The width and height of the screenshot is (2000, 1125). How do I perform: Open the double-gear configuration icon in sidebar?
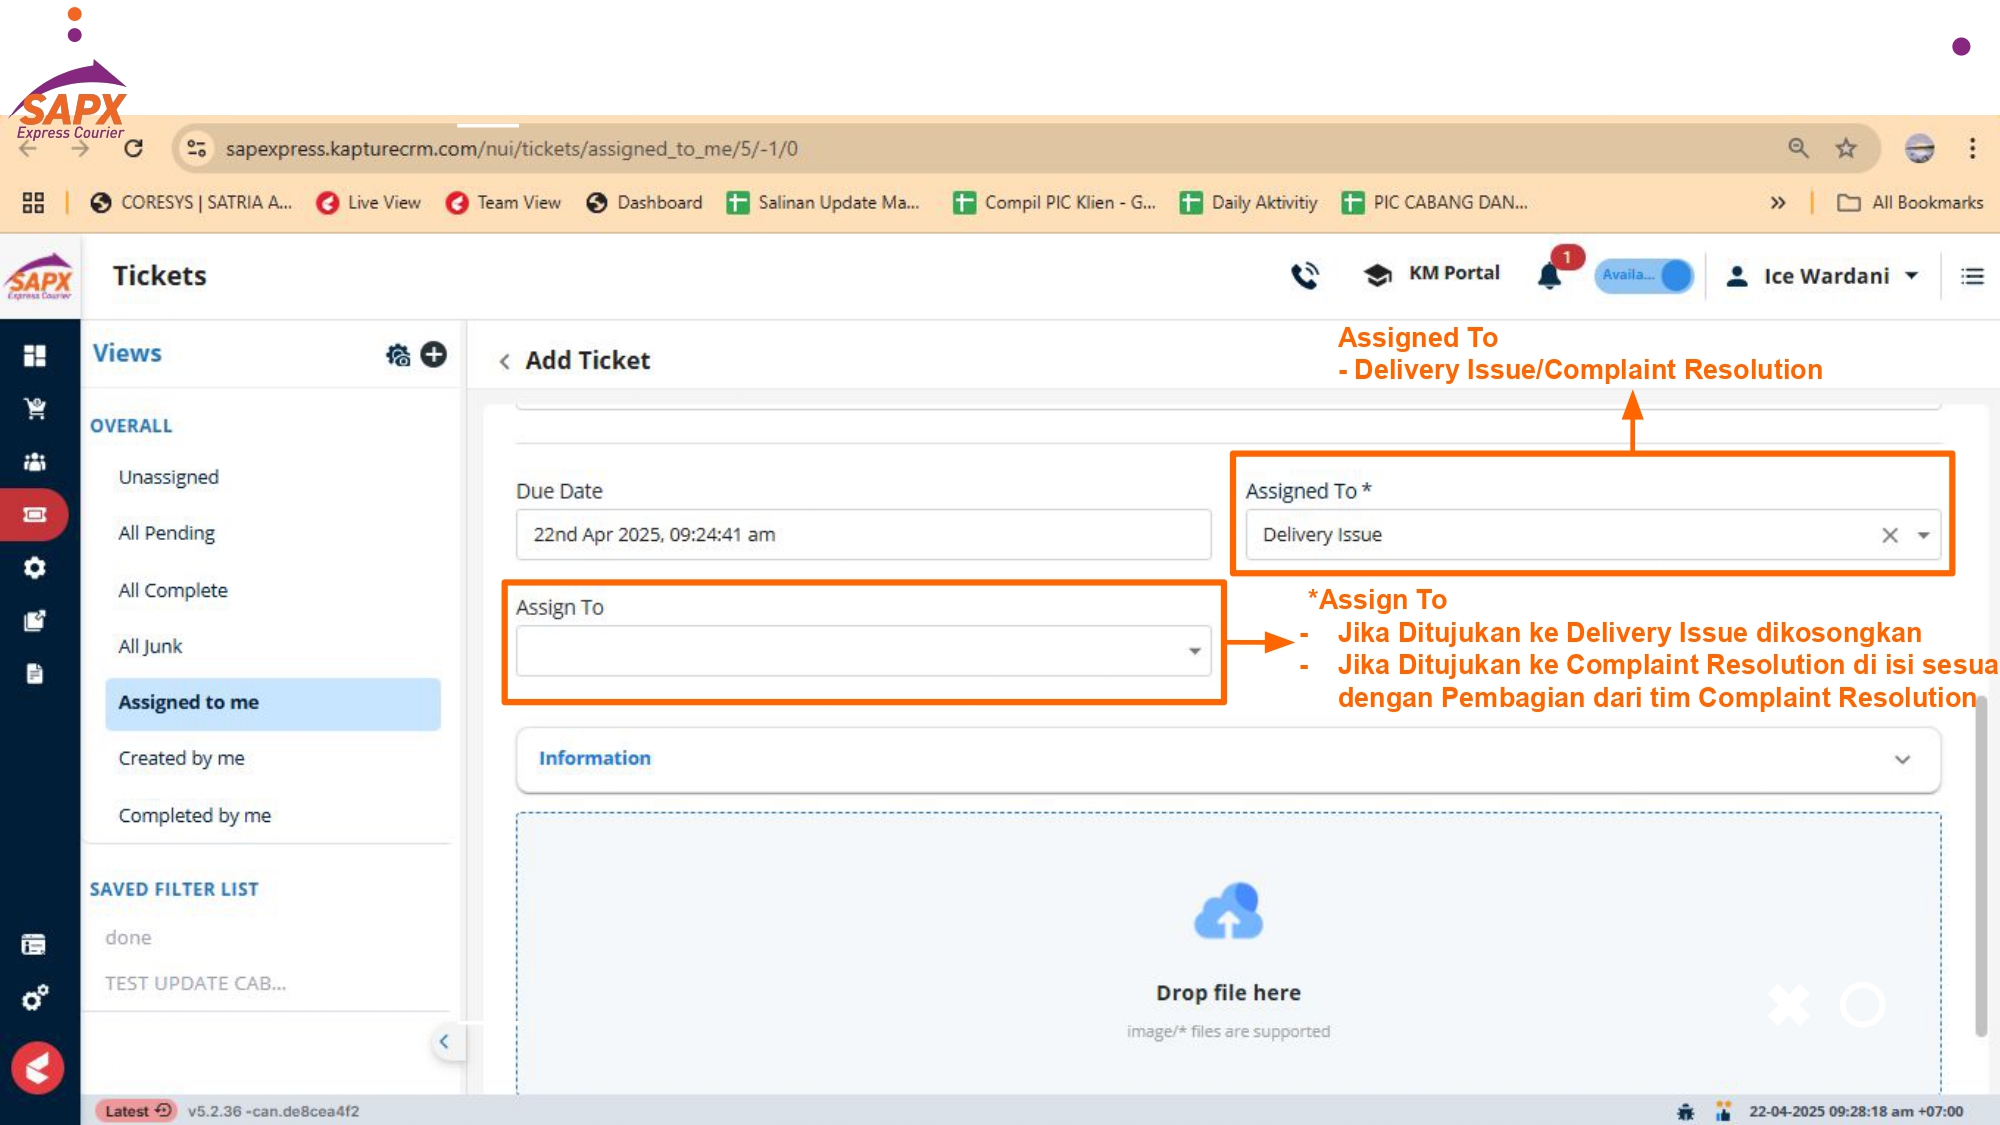(x=35, y=998)
